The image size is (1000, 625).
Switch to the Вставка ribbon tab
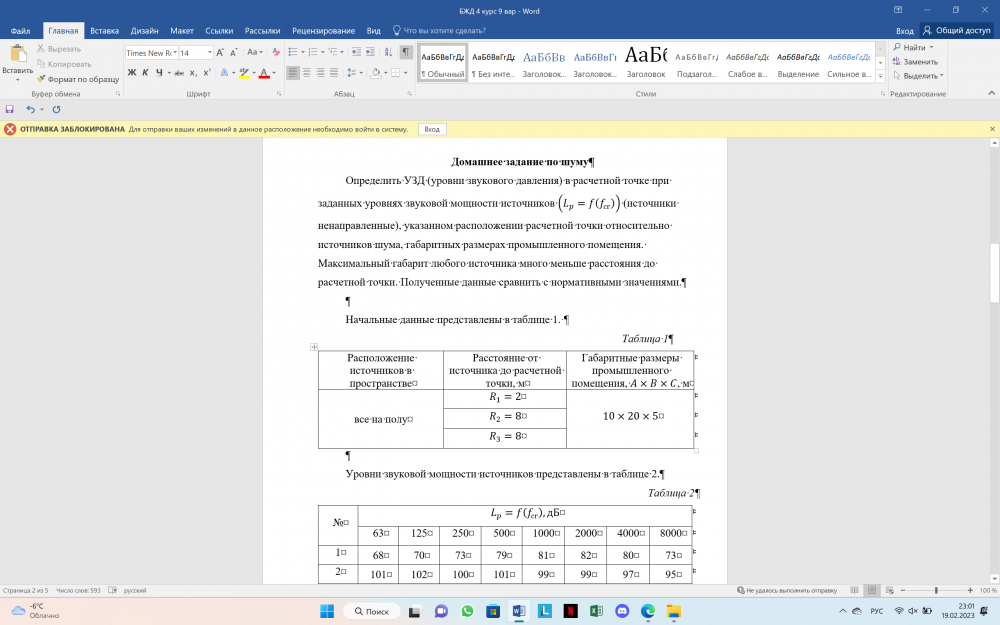[105, 31]
